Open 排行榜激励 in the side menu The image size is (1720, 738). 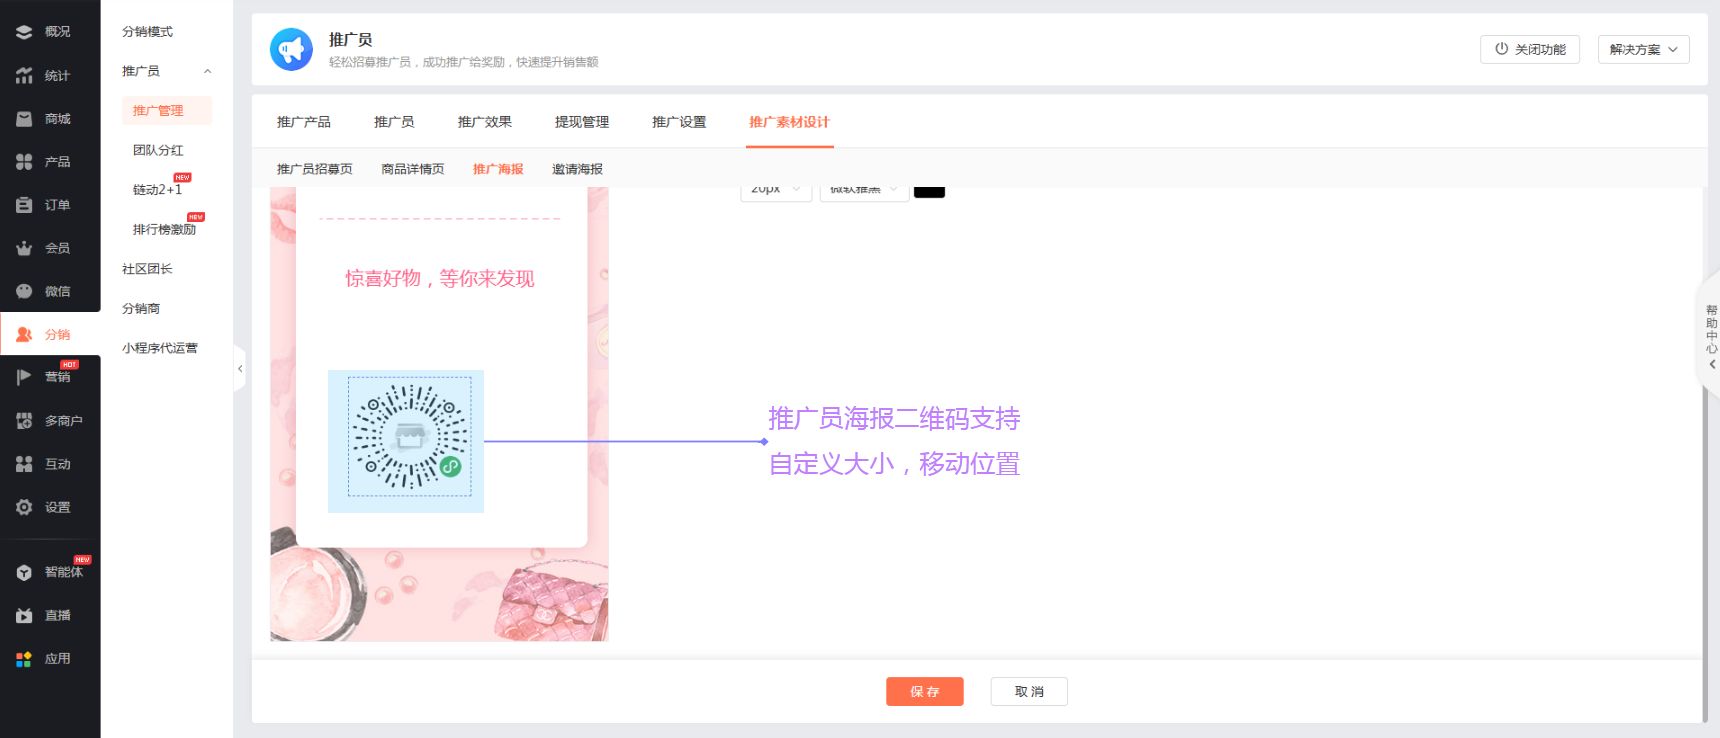[x=164, y=229]
